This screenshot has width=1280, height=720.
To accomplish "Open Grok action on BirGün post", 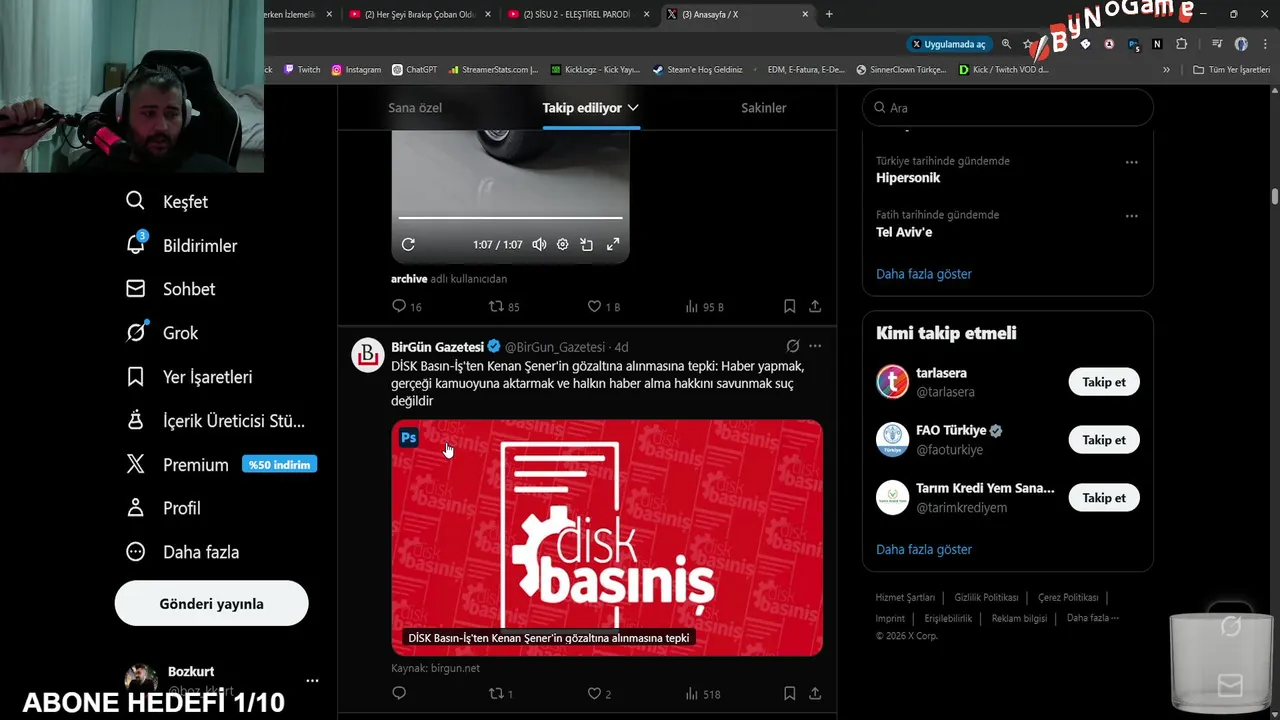I will [x=793, y=346].
